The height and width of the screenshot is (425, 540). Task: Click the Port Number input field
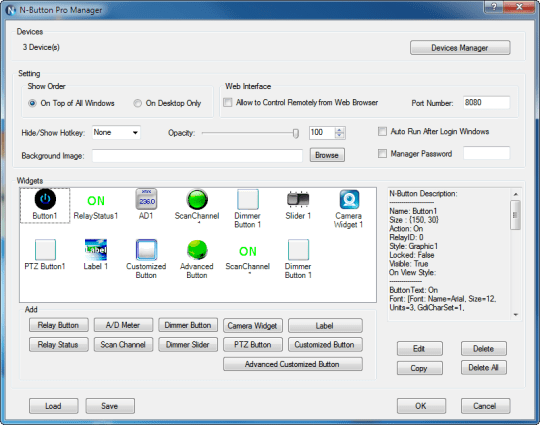(486, 103)
